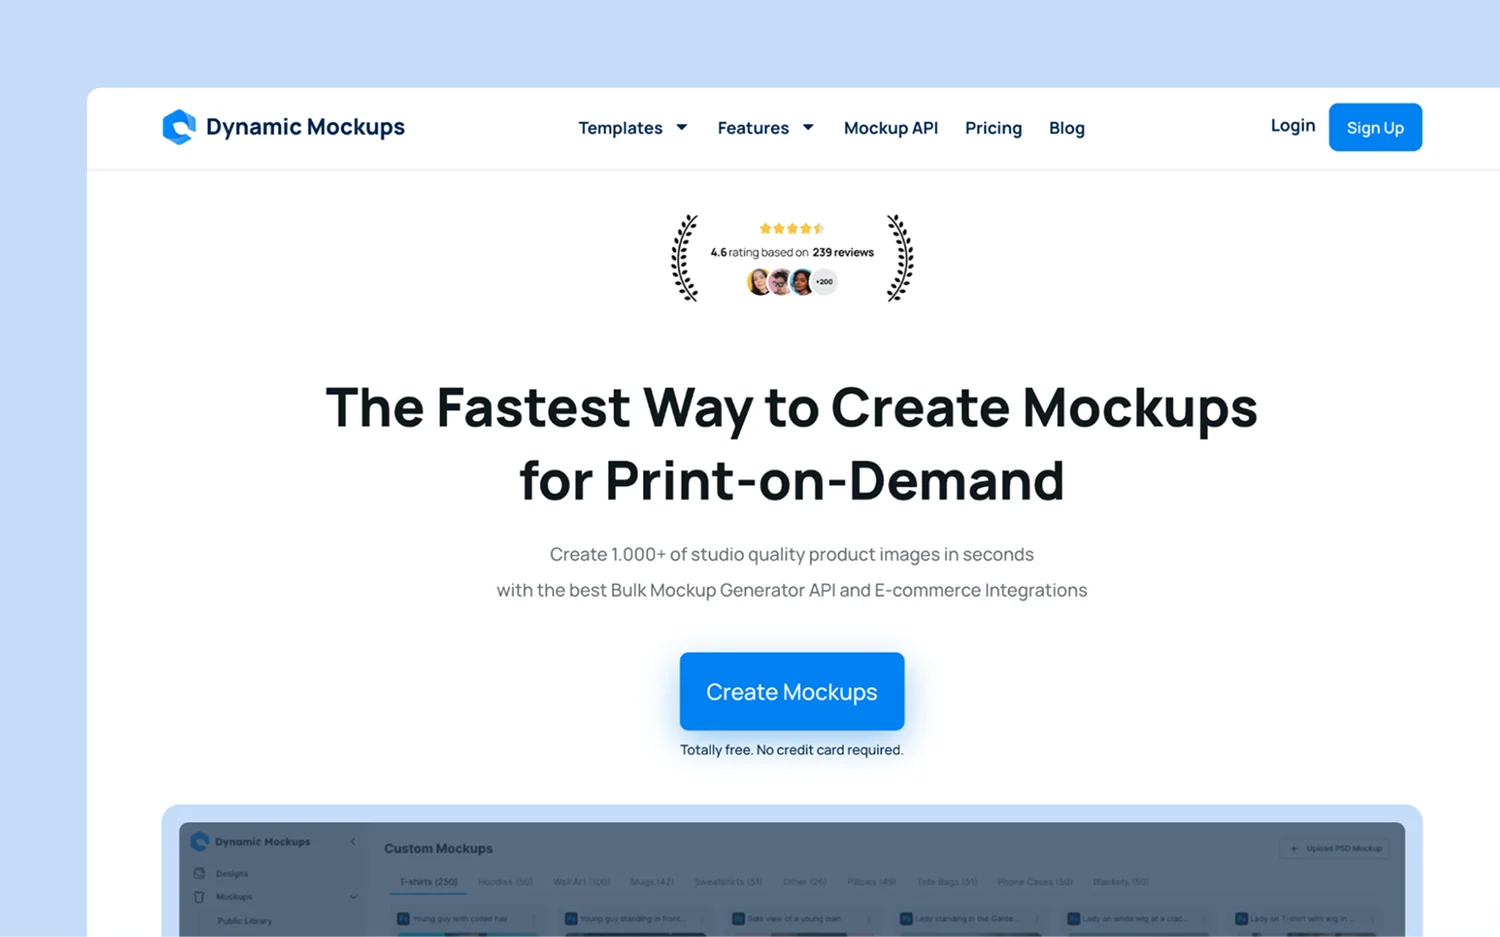Click 'Lady standing in the Garde...' mockup title
This screenshot has width=1500, height=937.
965,918
